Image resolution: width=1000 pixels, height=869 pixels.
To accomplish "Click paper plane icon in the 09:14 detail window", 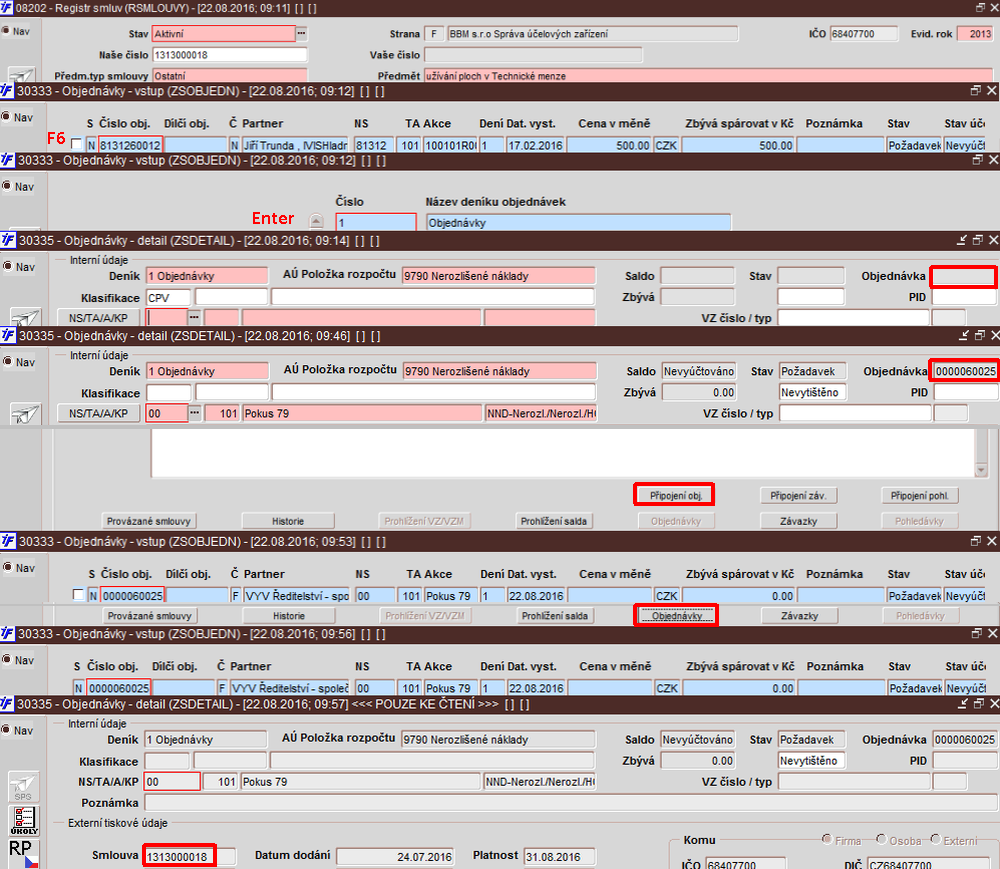I will tap(26, 317).
